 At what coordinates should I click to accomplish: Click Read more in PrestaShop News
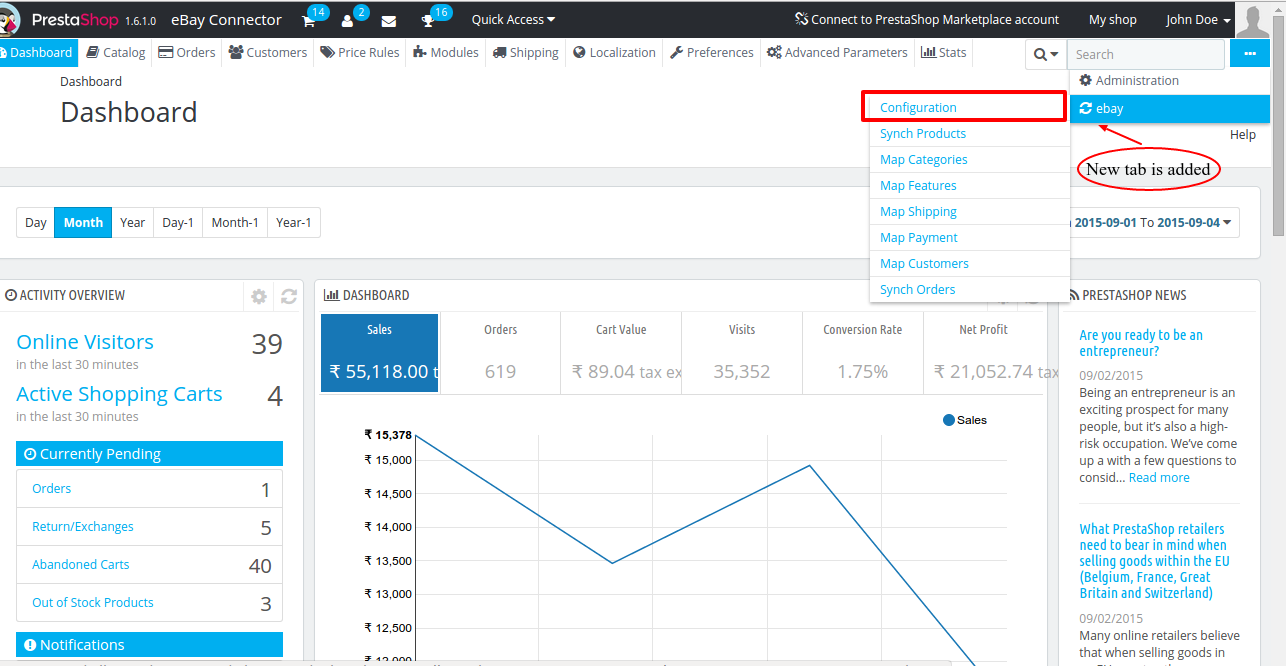tap(1159, 478)
